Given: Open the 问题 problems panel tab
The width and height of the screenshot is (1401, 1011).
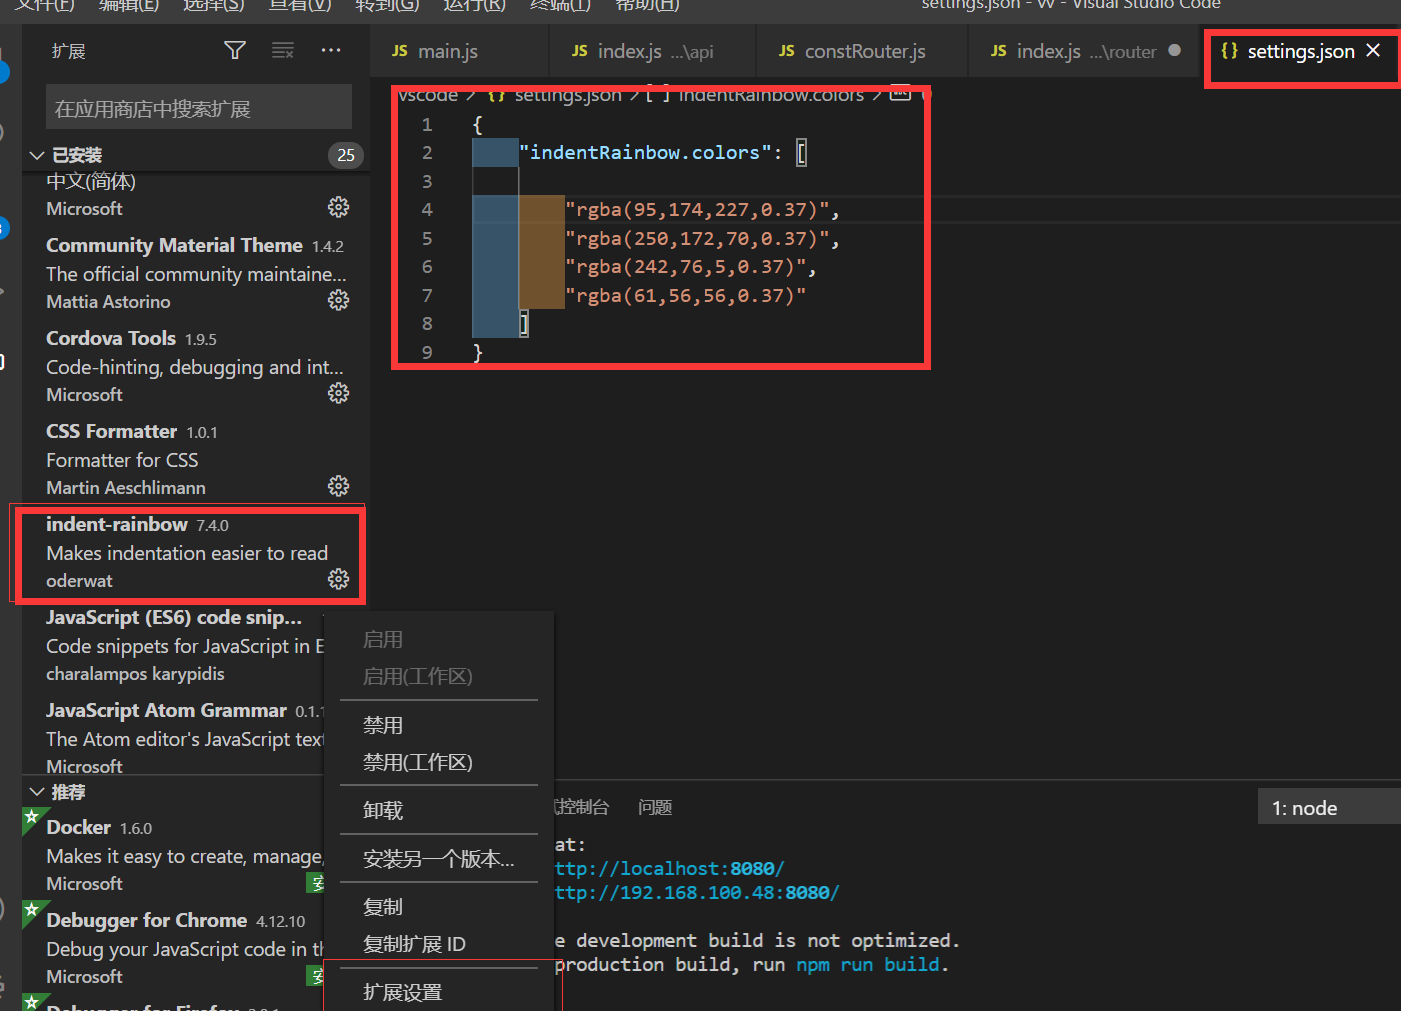Looking at the screenshot, I should click(655, 807).
